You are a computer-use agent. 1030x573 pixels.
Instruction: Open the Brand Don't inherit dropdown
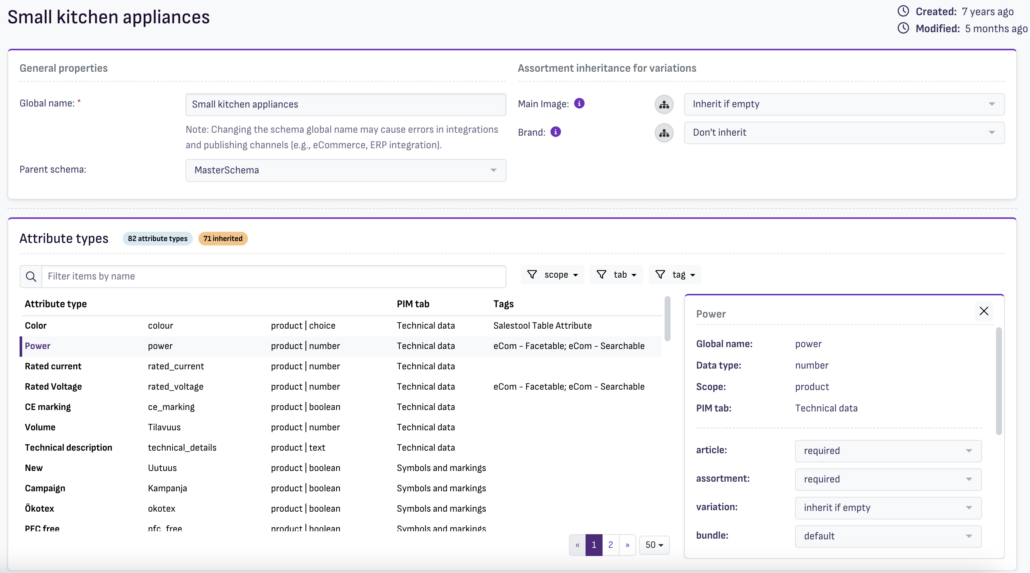point(844,133)
